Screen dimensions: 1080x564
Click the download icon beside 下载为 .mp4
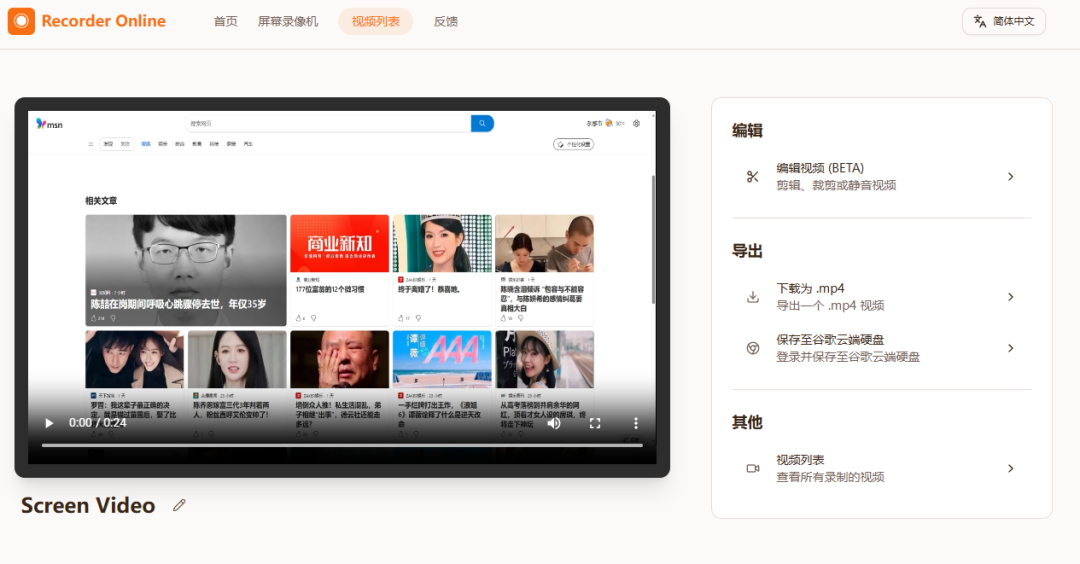(753, 297)
